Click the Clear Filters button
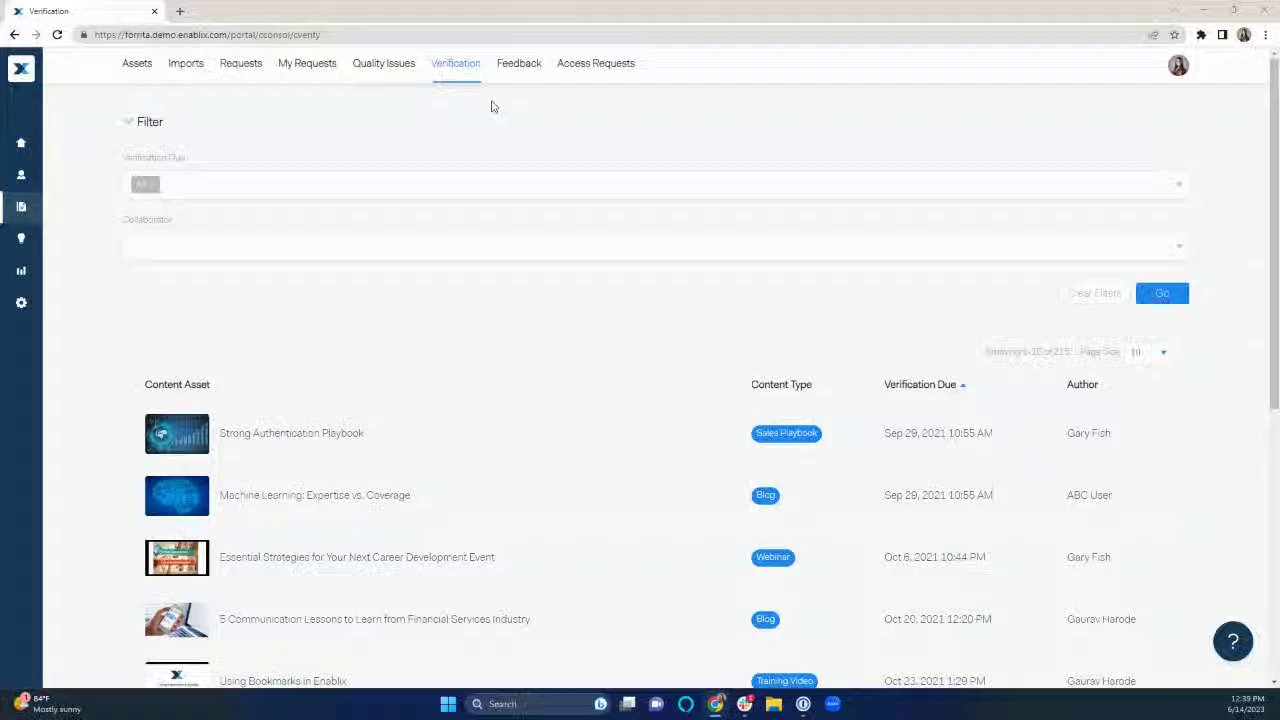This screenshot has width=1280, height=720. tap(1095, 293)
